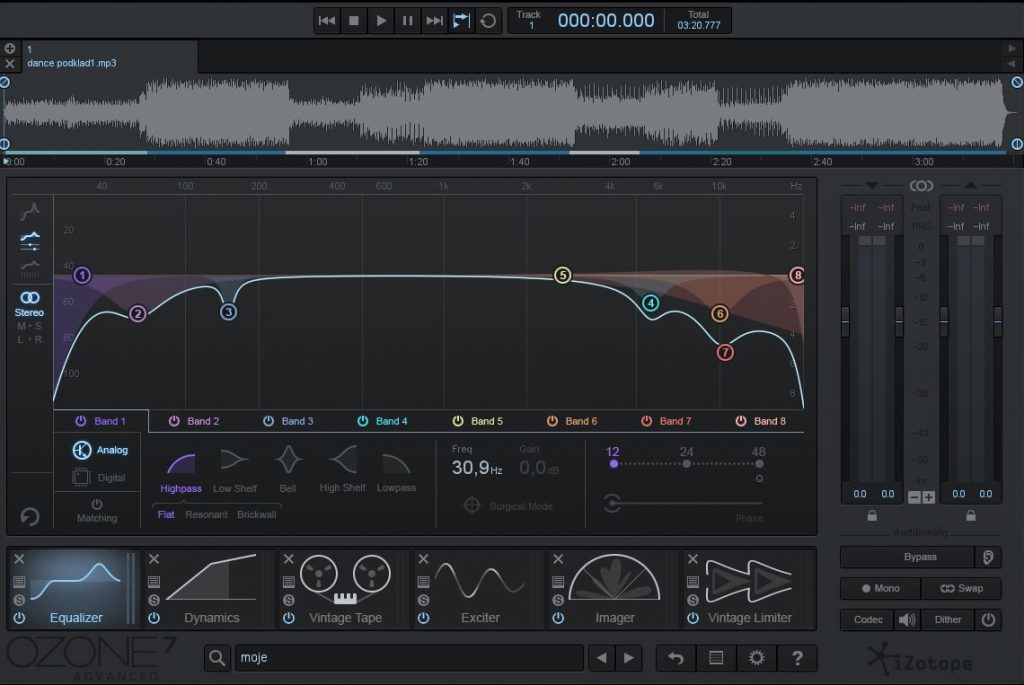Toggle power for Band 1
The width and height of the screenshot is (1024, 685).
(80, 421)
